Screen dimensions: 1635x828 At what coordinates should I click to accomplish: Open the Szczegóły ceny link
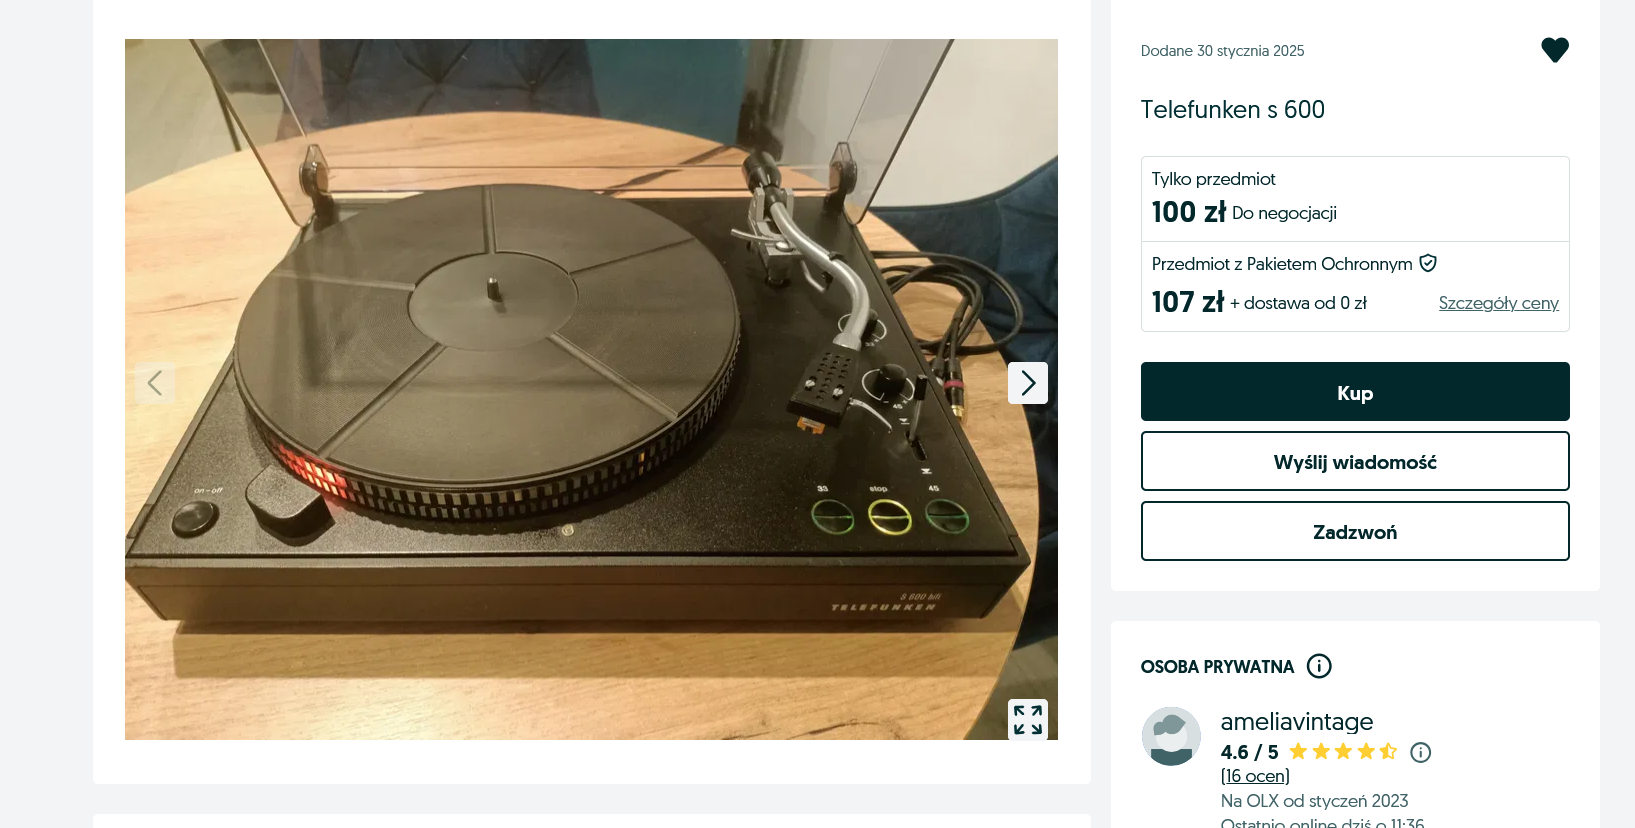(1498, 303)
